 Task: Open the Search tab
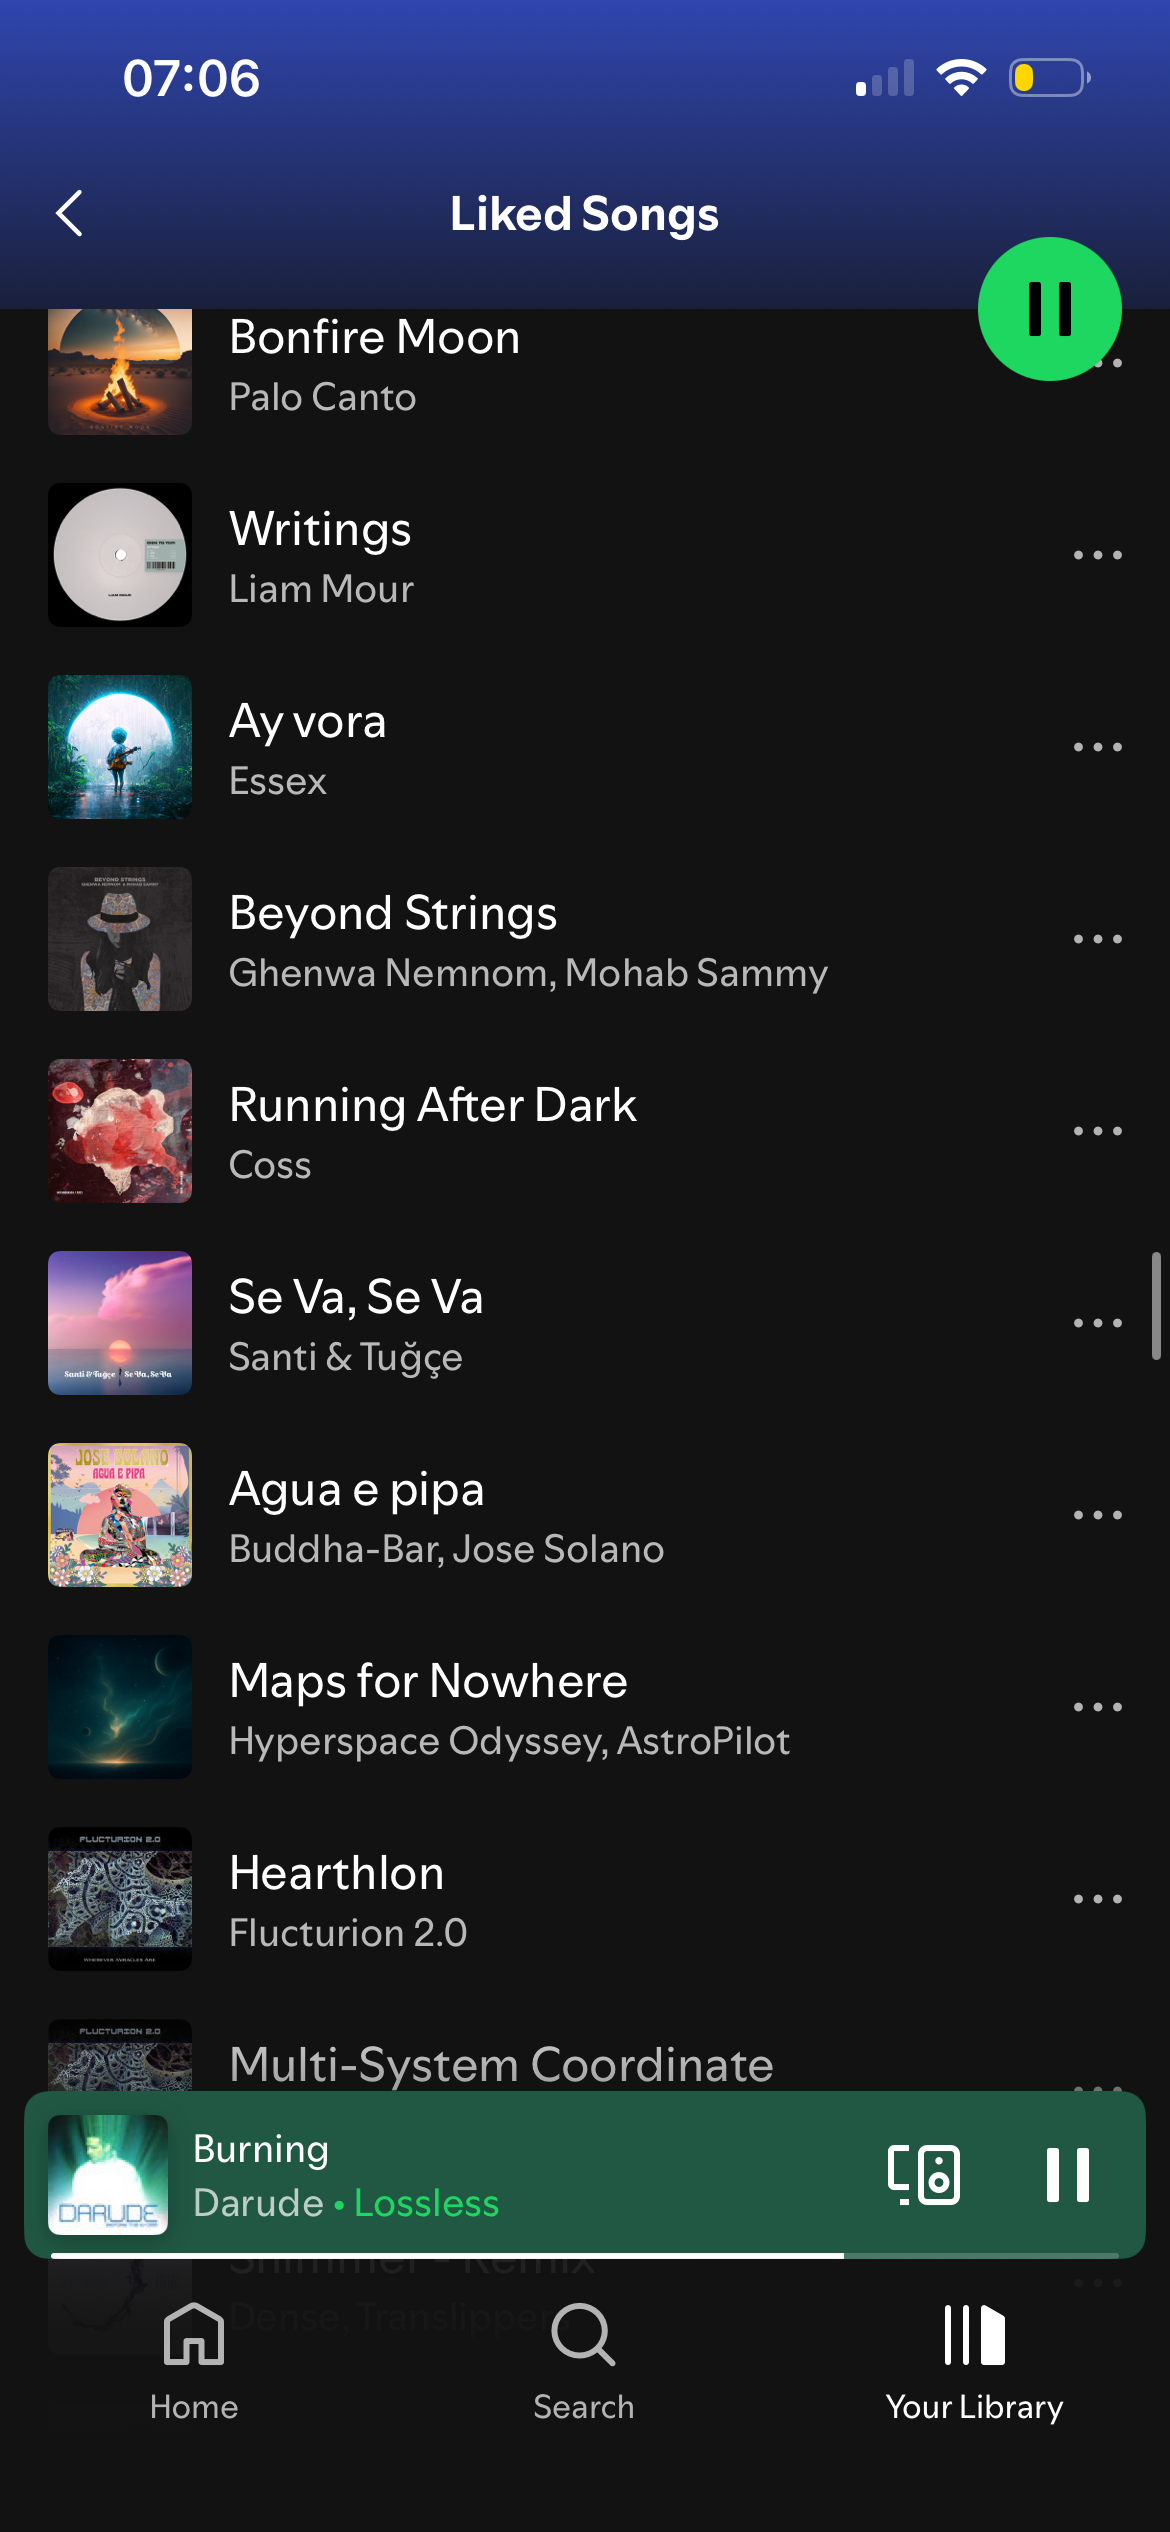click(584, 2362)
